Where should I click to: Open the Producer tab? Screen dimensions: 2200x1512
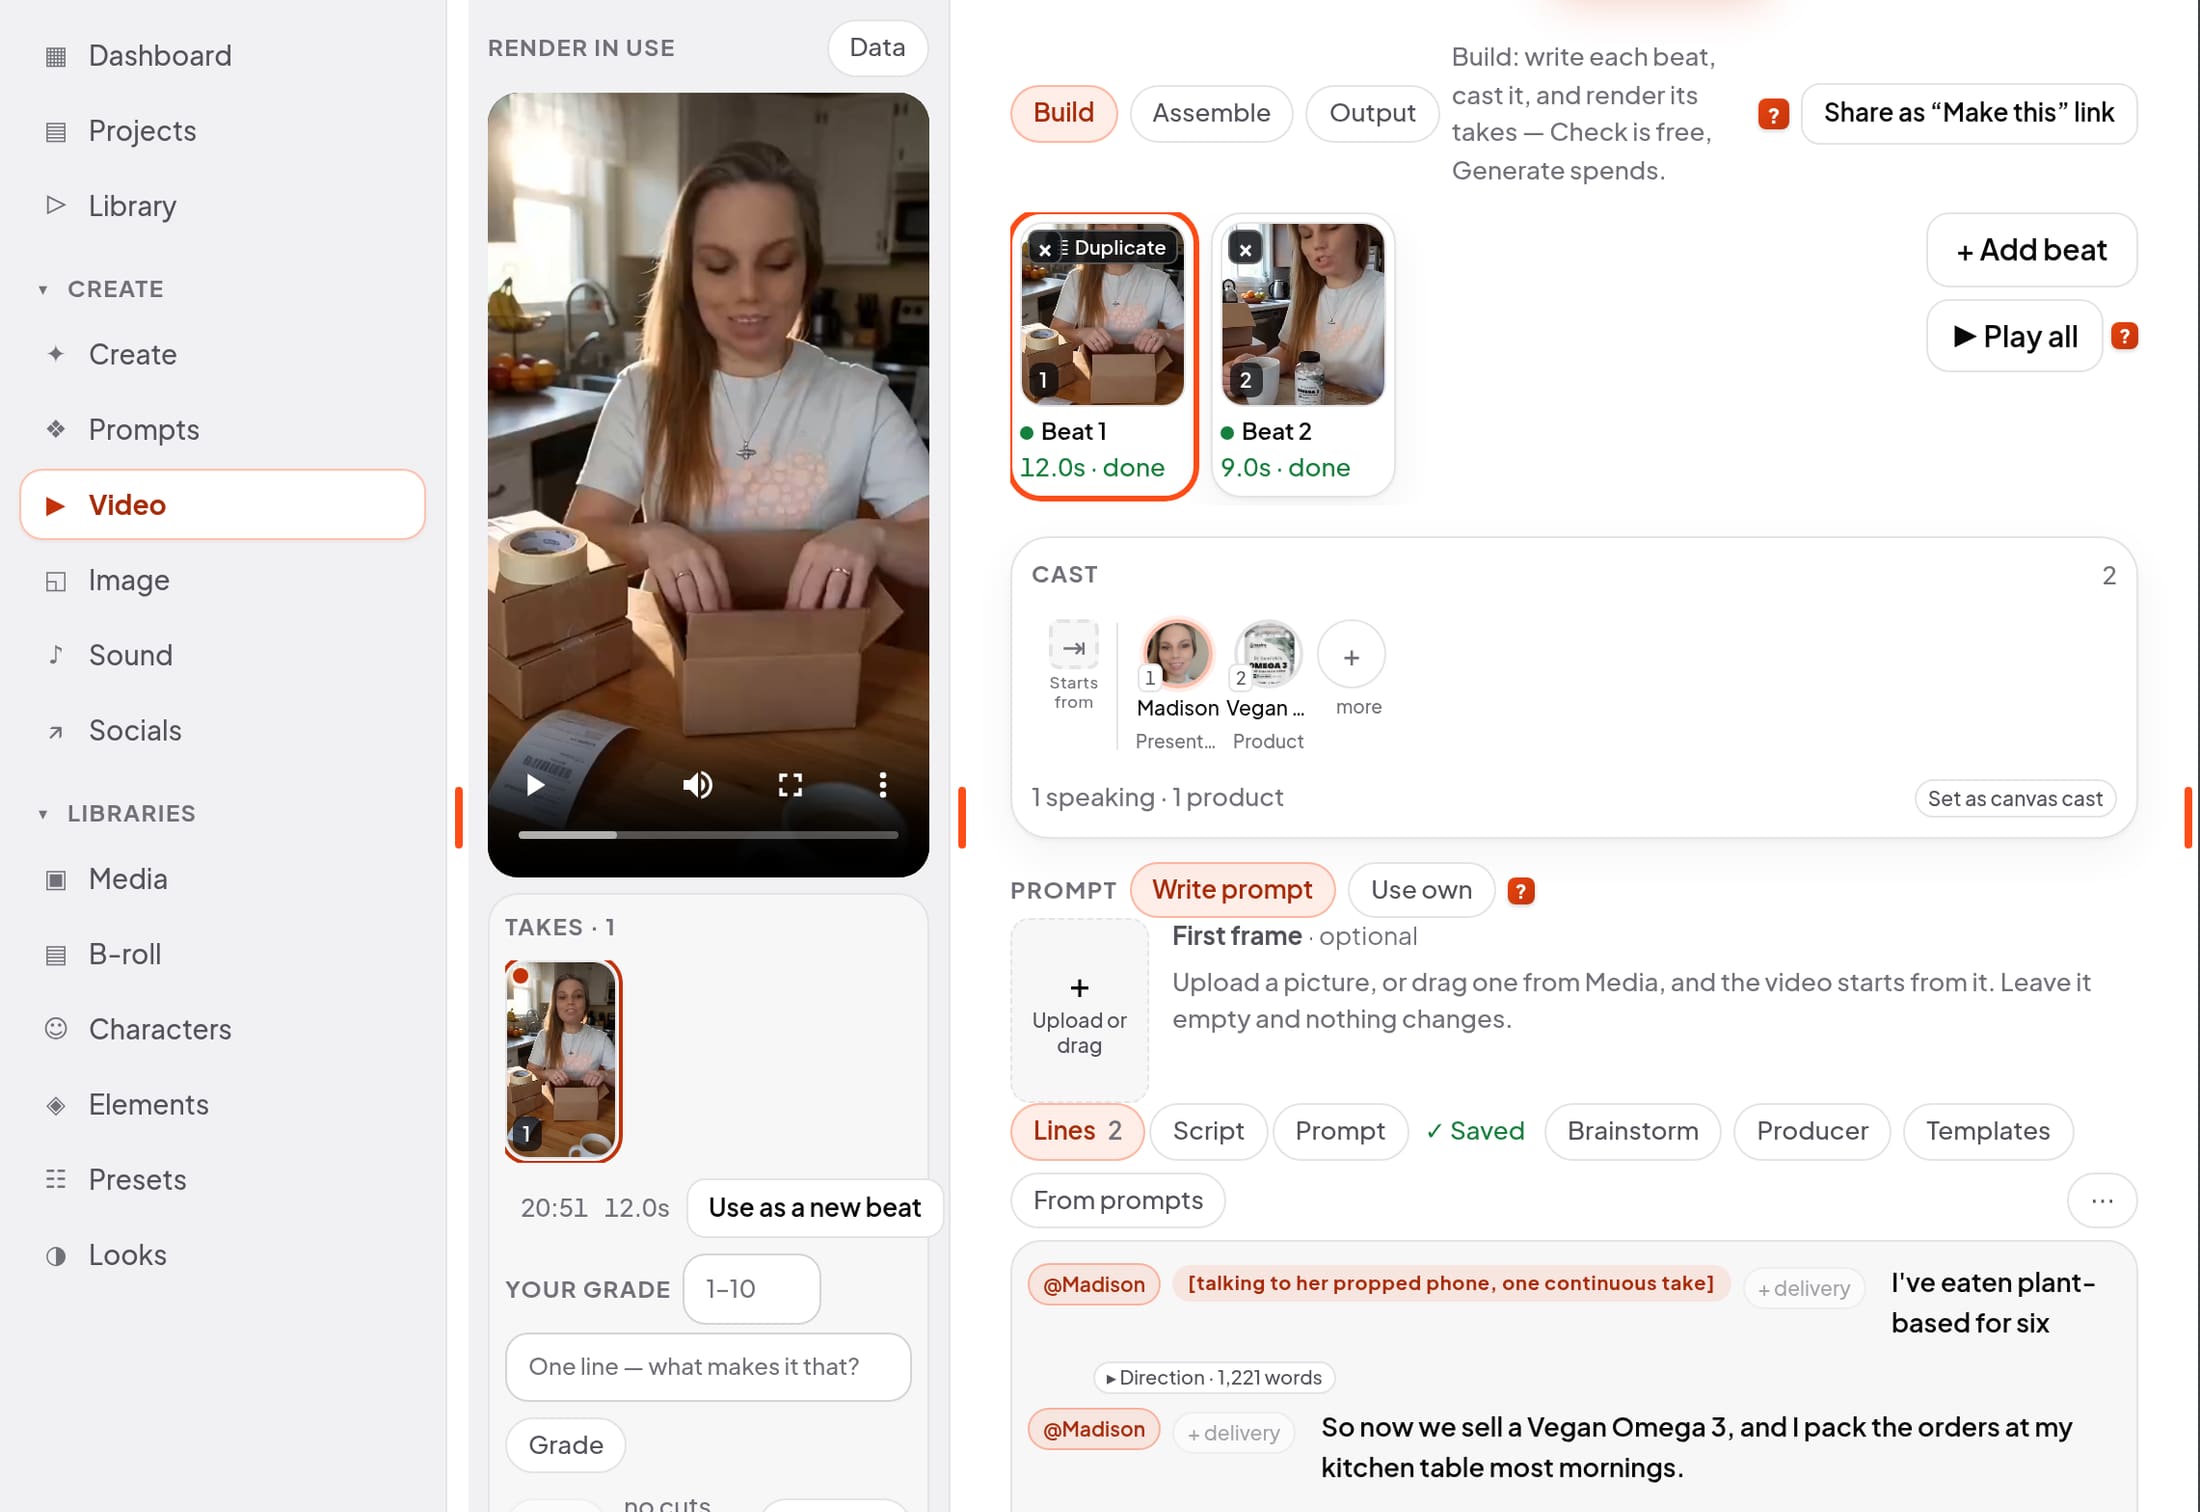tap(1812, 1131)
